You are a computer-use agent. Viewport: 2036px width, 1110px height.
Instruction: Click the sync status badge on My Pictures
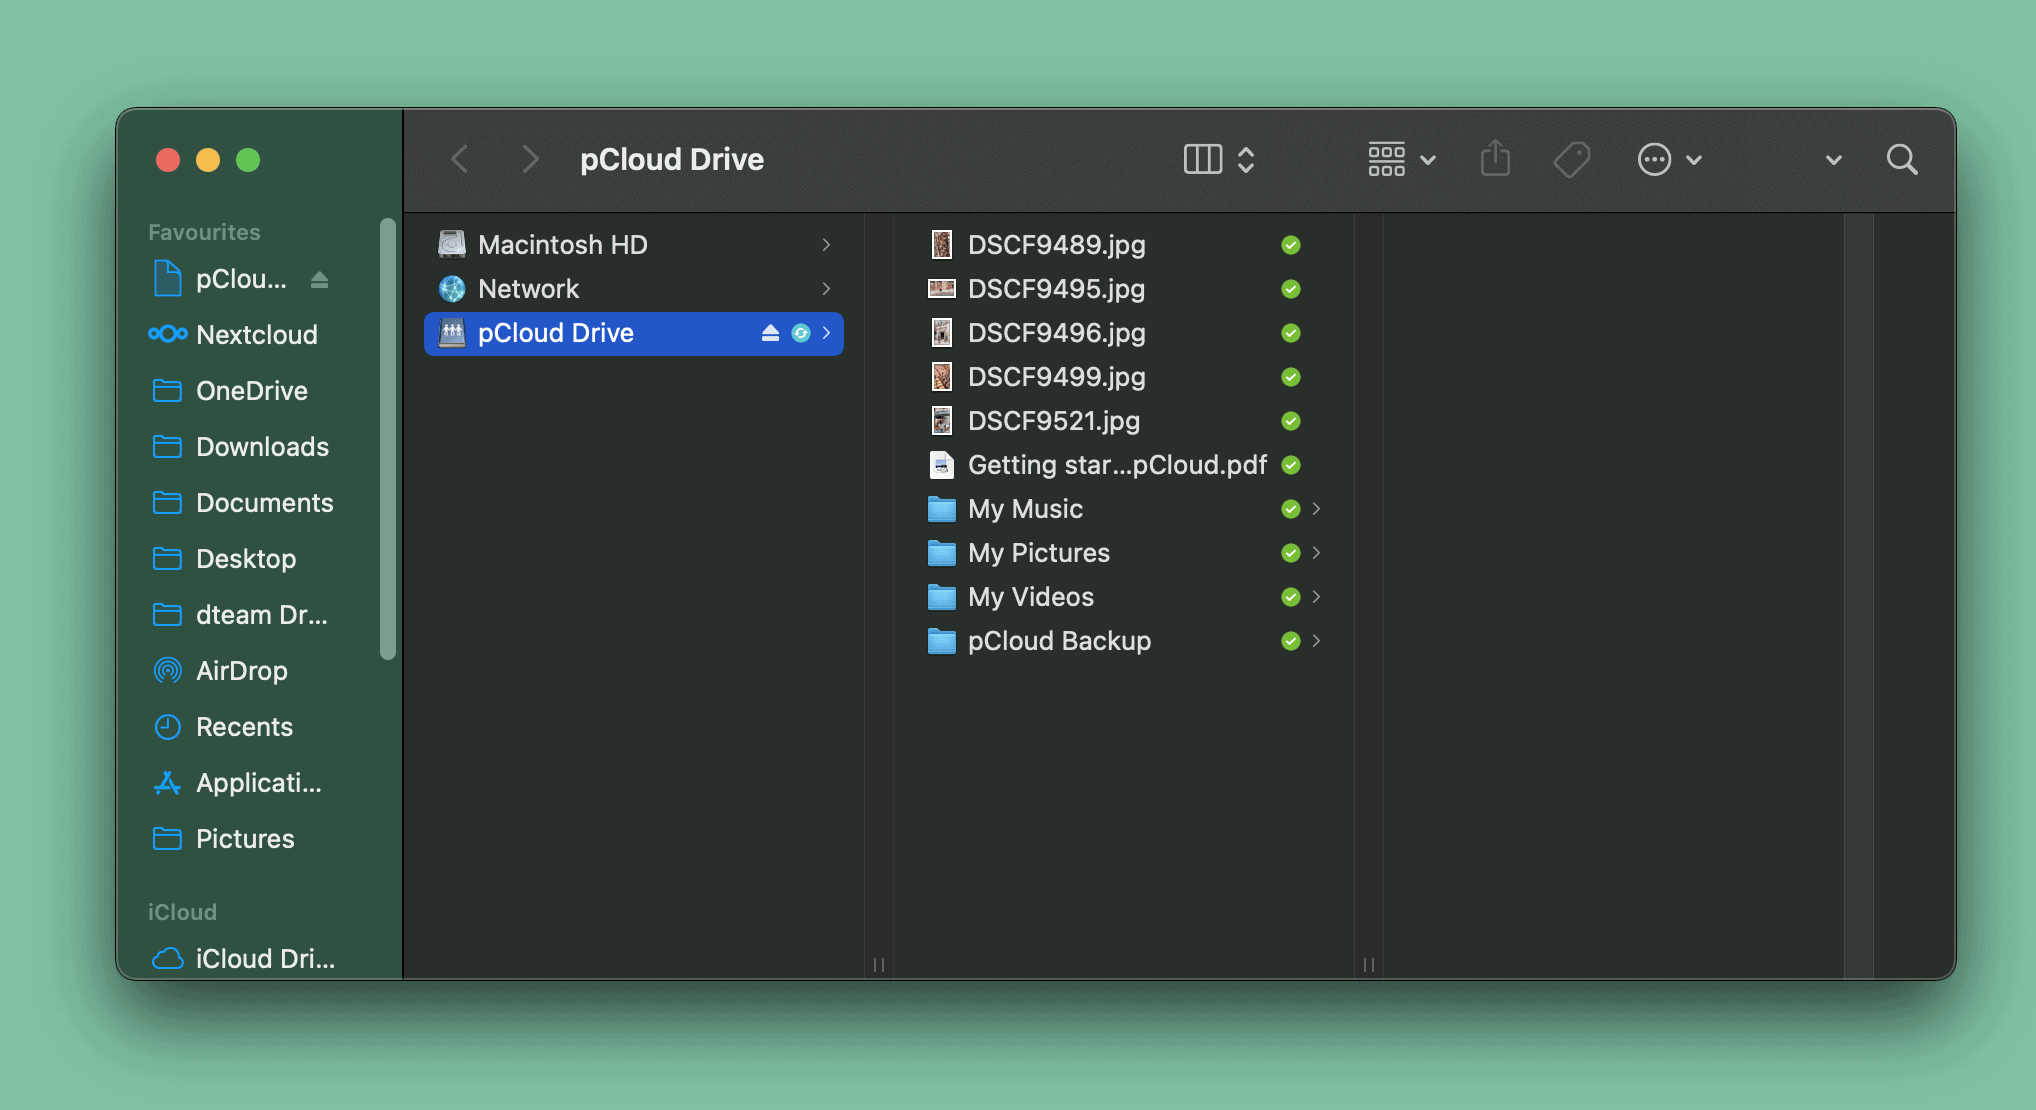click(x=1290, y=553)
